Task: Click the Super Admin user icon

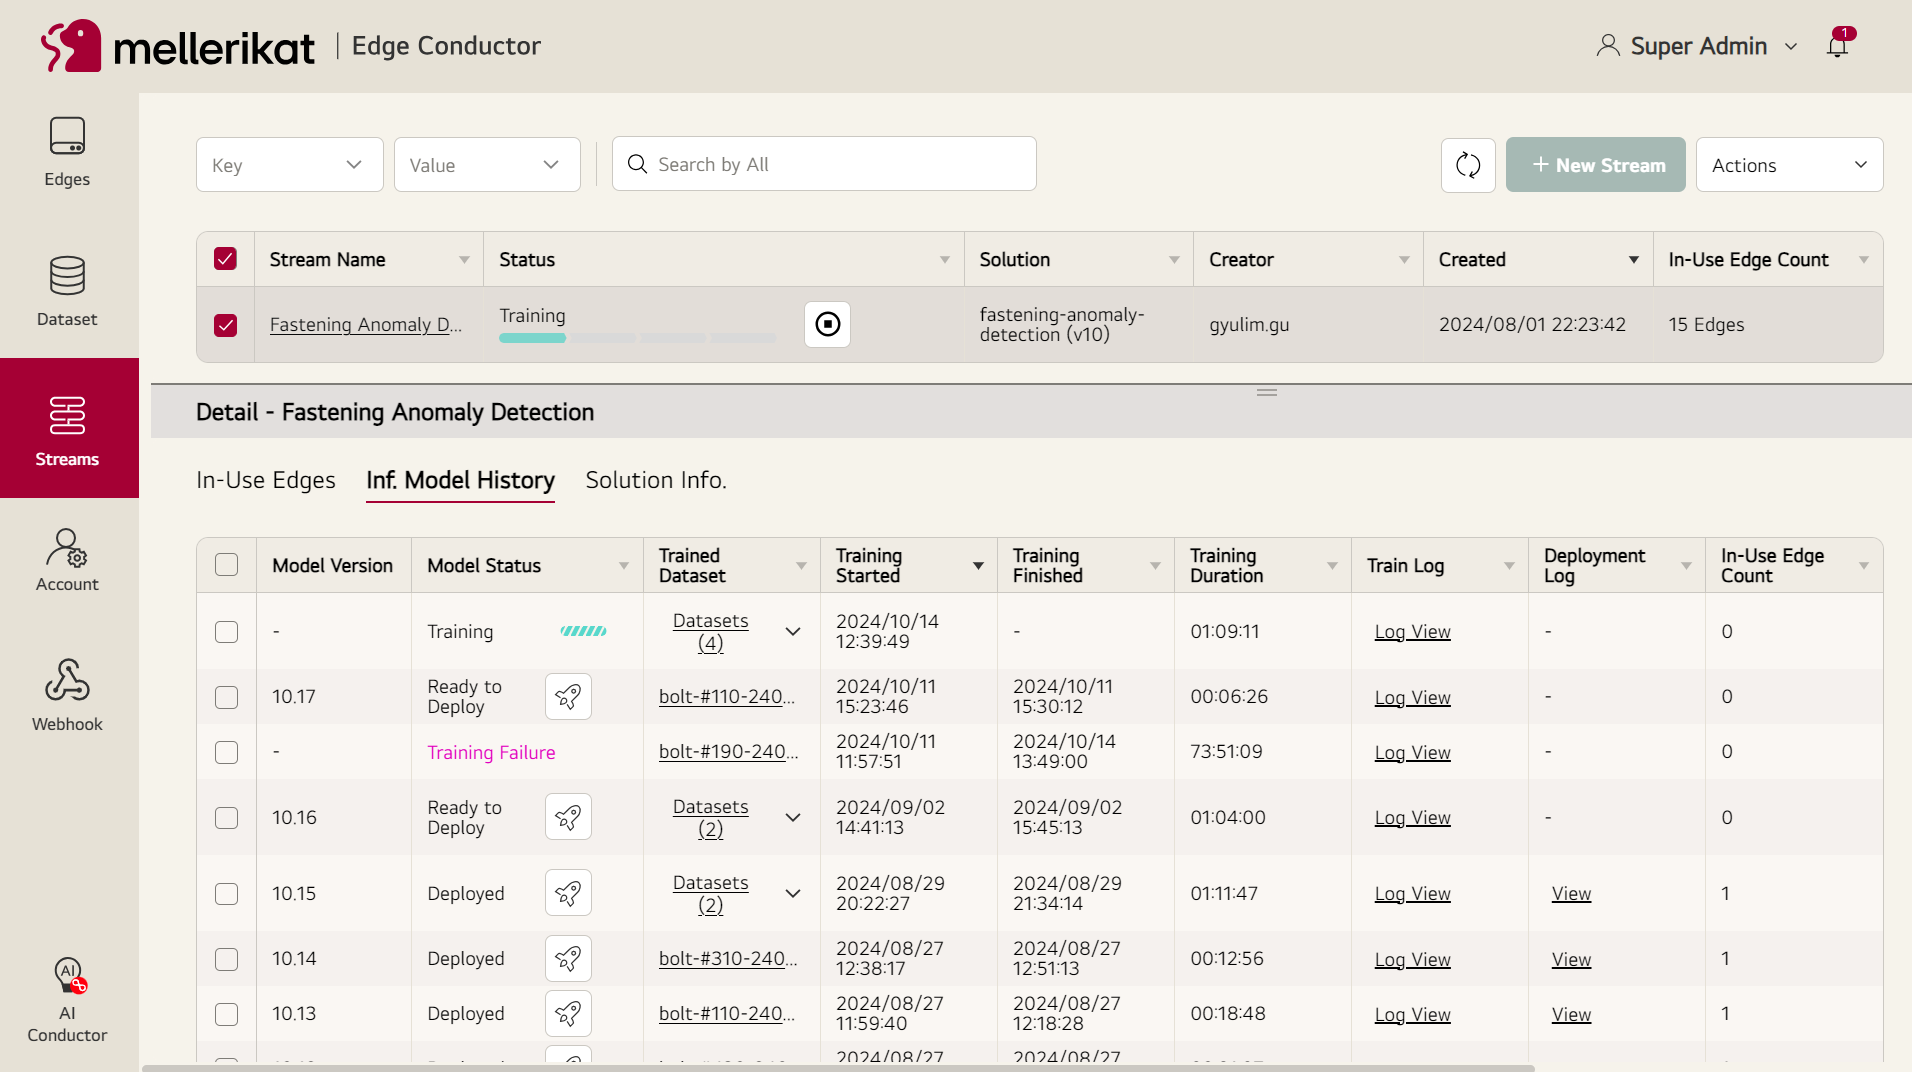Action: click(1607, 46)
